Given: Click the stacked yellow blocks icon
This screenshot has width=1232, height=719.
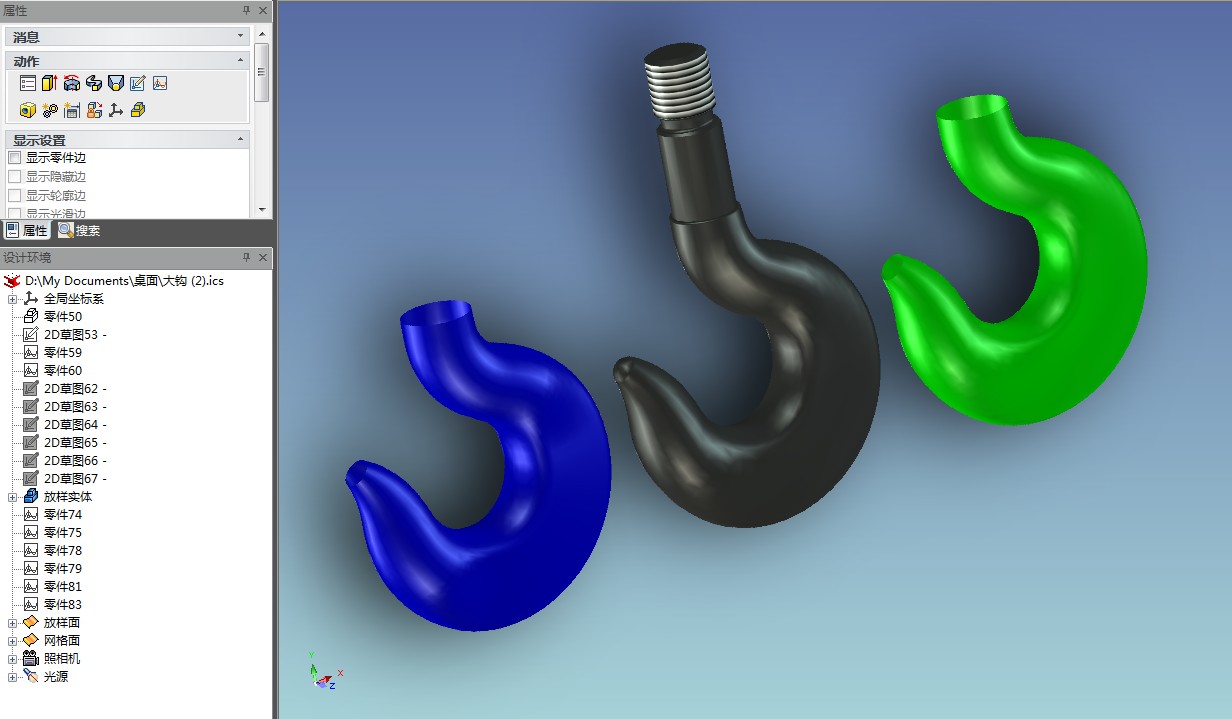Looking at the screenshot, I should click(138, 110).
